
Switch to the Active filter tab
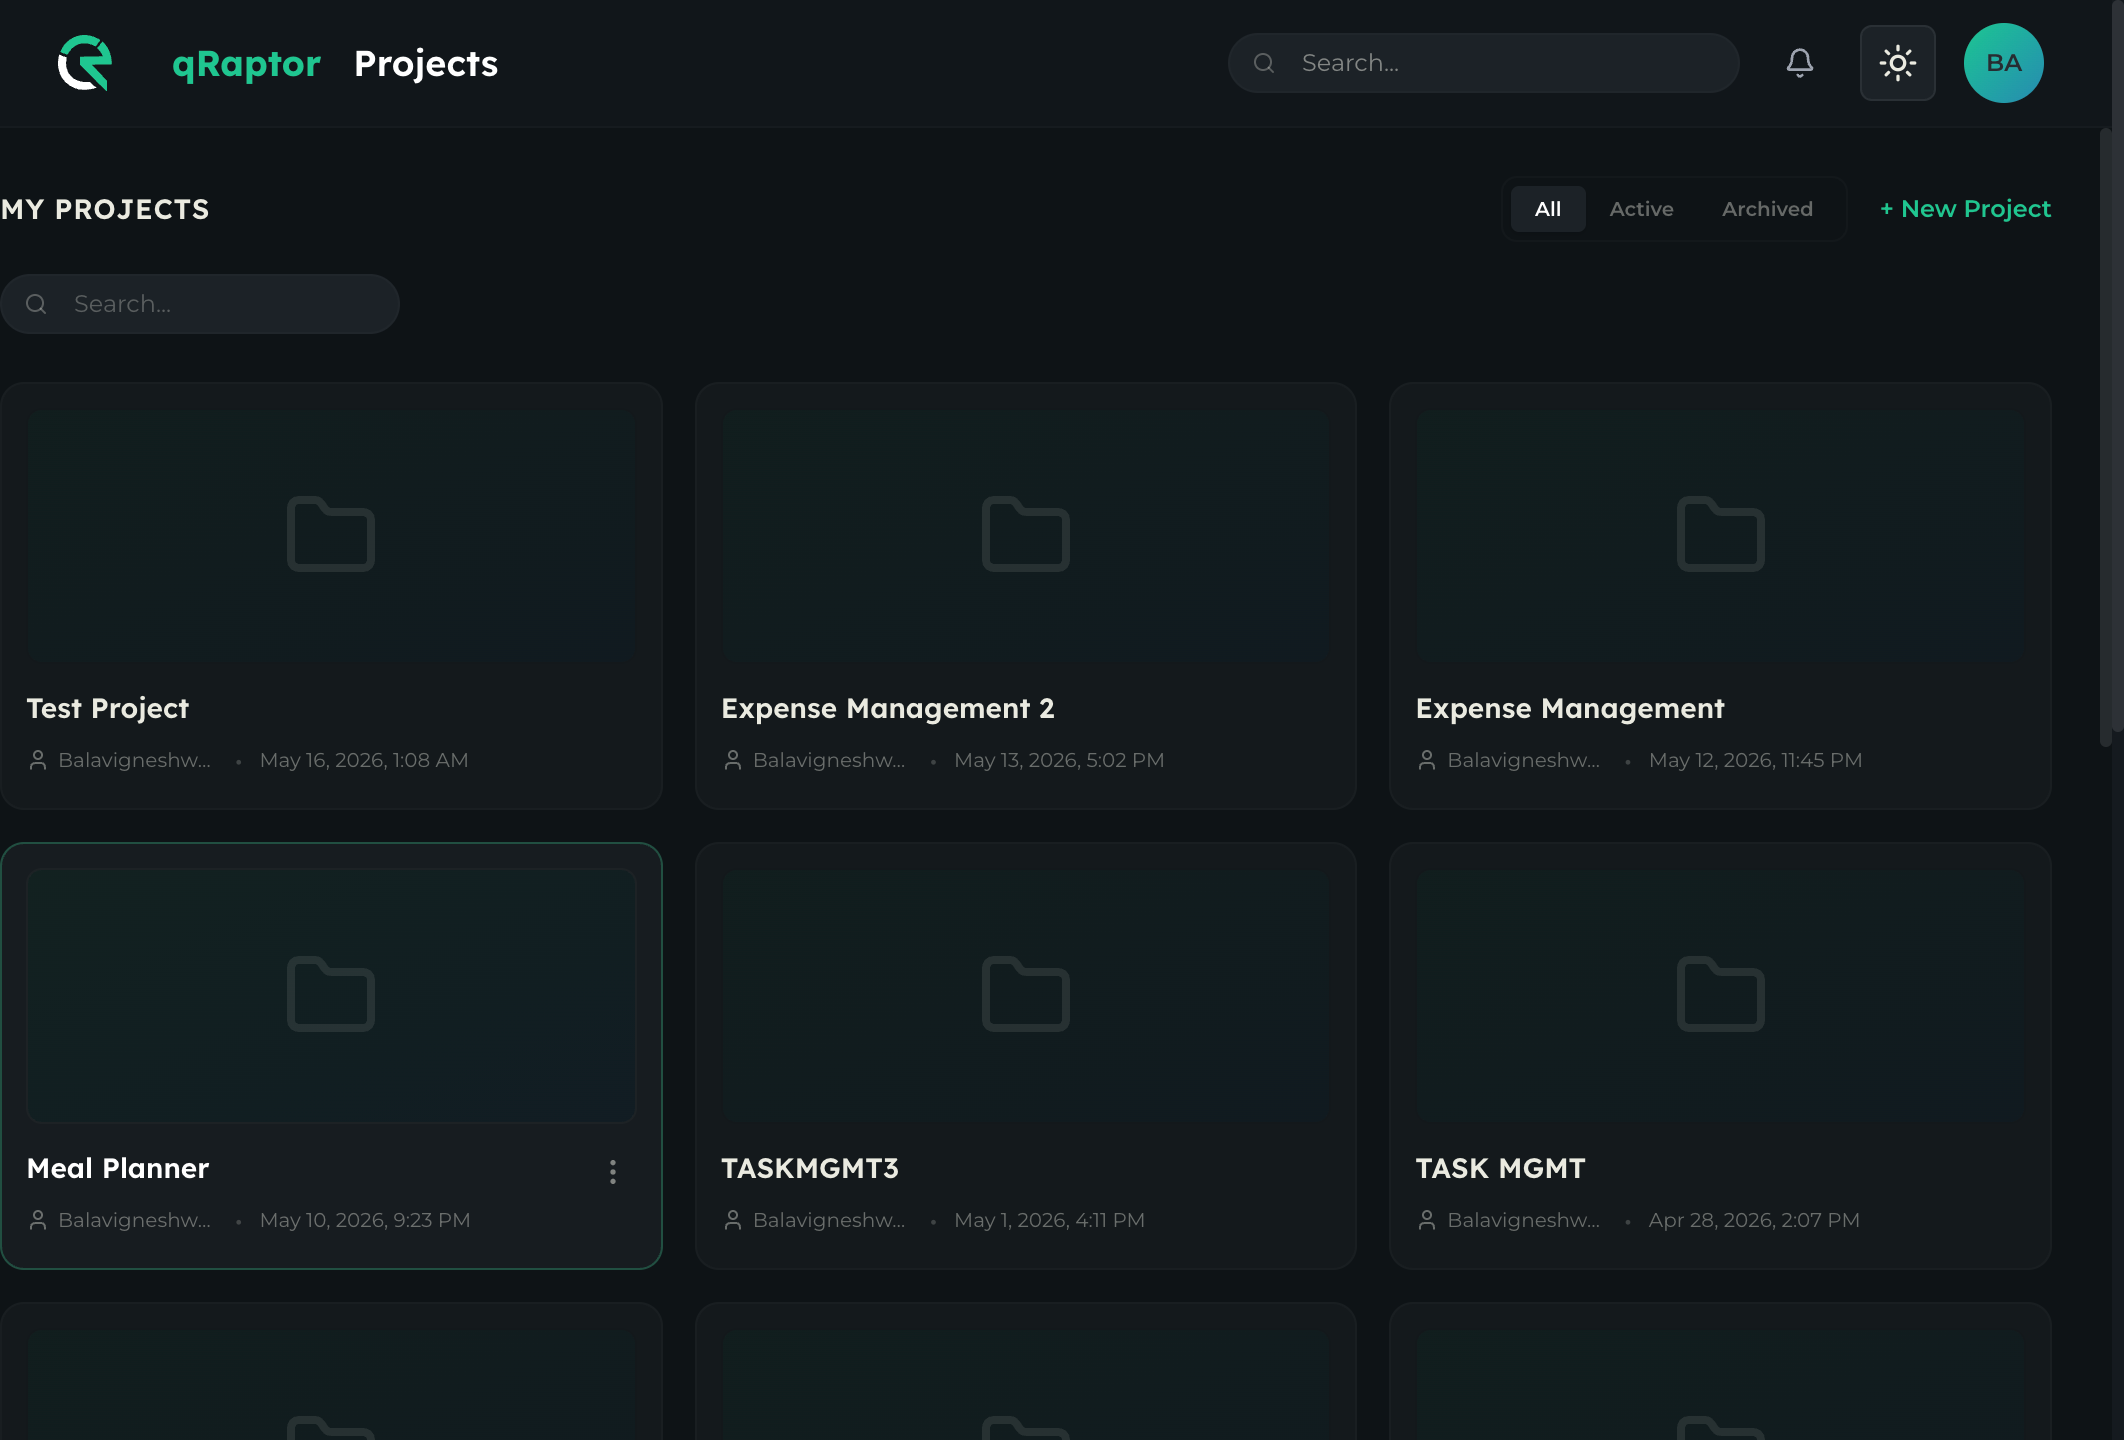[x=1641, y=209]
